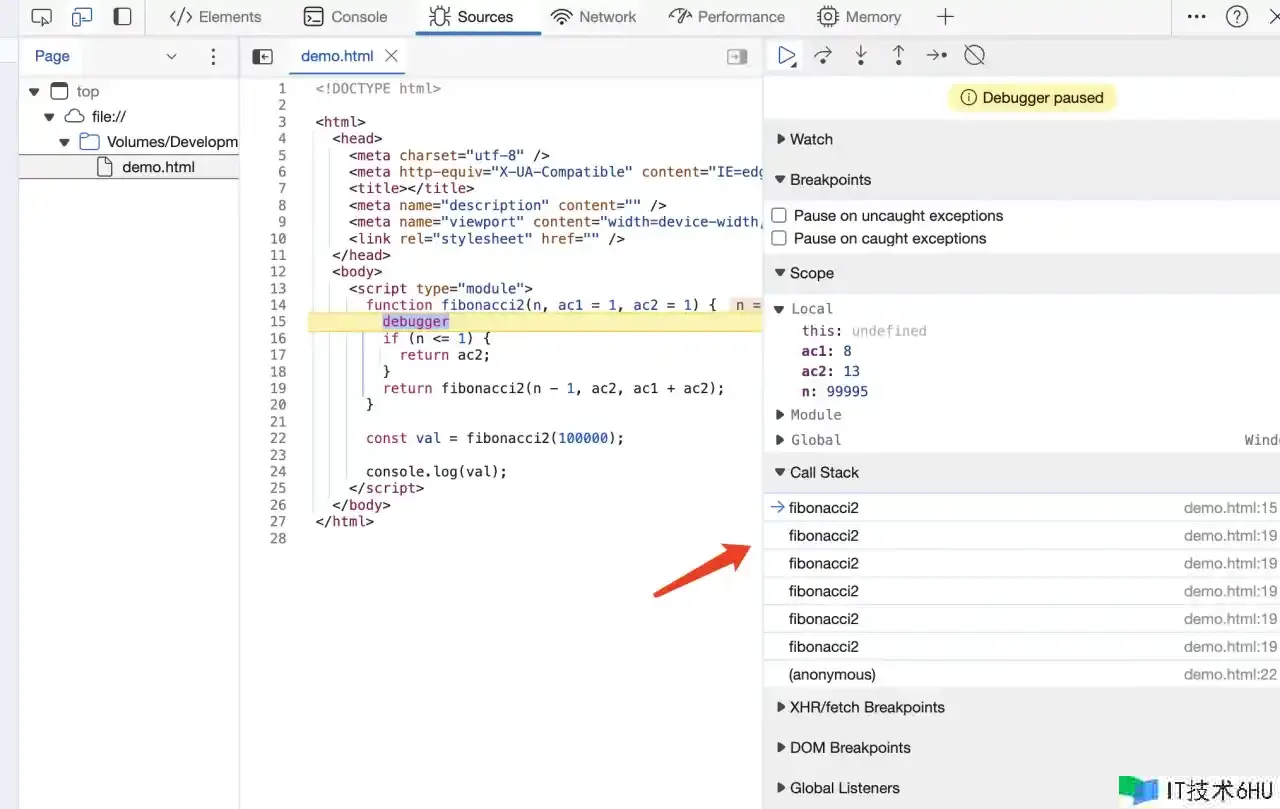Close the demo.html editor tab
1280x809 pixels.
(391, 56)
